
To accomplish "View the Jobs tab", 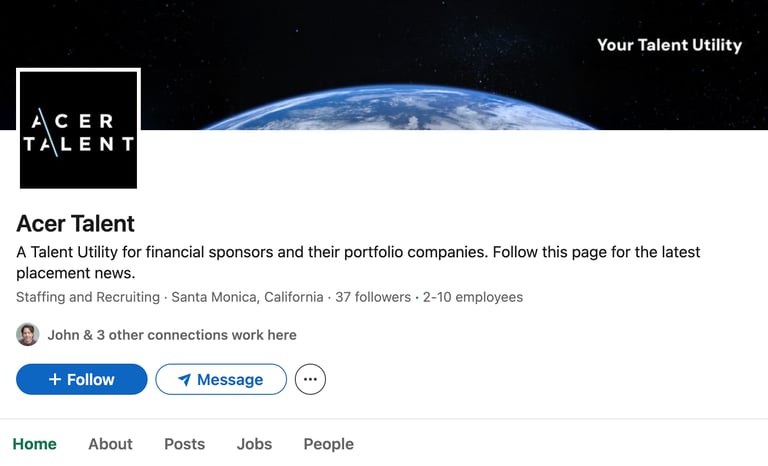I will (x=254, y=444).
